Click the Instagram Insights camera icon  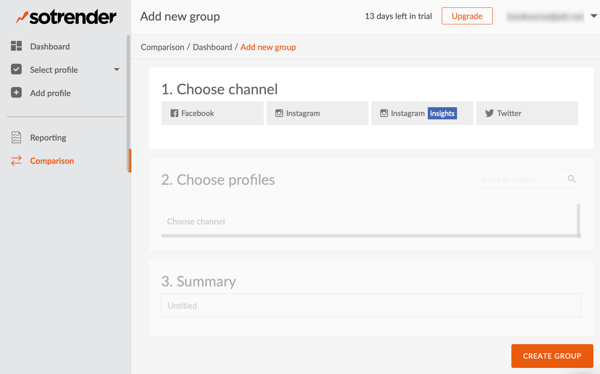click(384, 113)
